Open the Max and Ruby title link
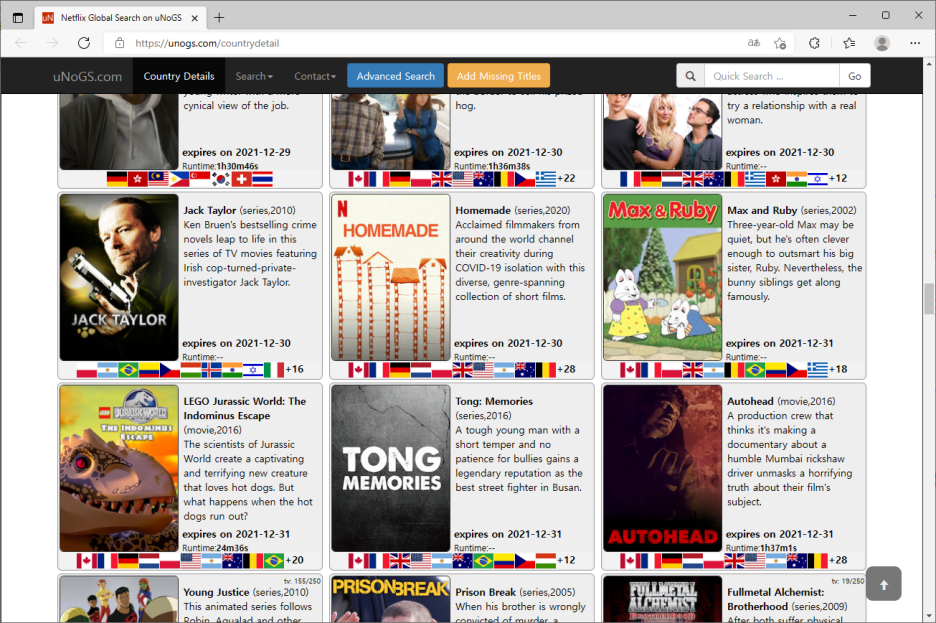The image size is (936, 623). point(762,210)
